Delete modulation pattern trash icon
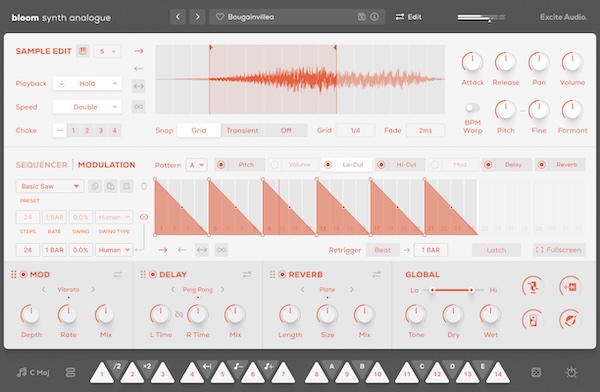This screenshot has width=600, height=392. (144, 186)
